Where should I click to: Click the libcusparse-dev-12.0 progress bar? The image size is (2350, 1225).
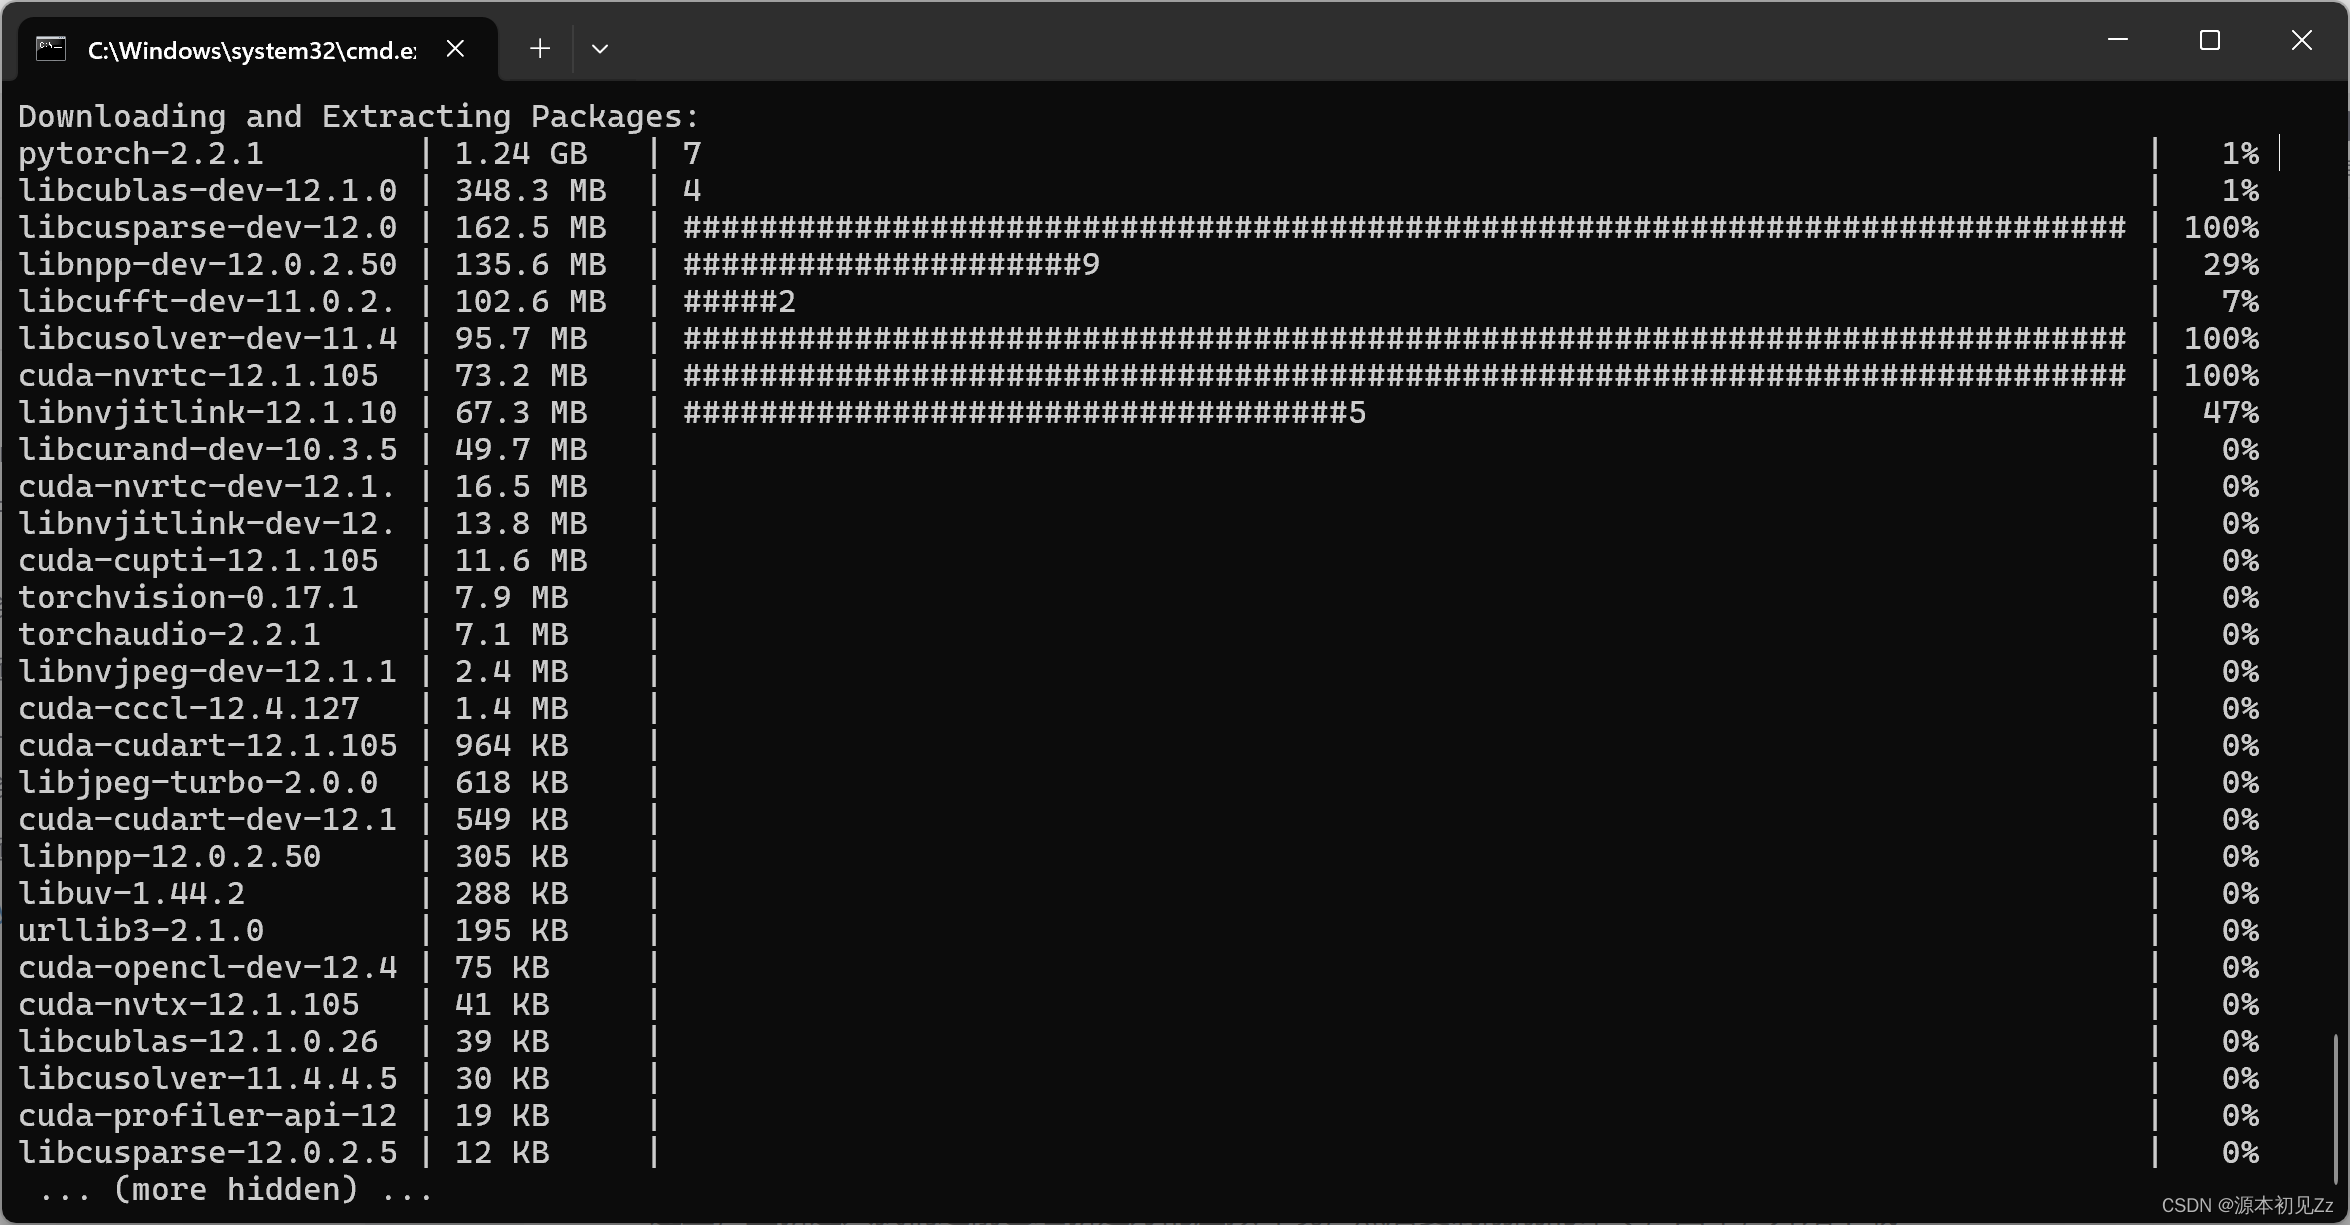tap(1403, 228)
